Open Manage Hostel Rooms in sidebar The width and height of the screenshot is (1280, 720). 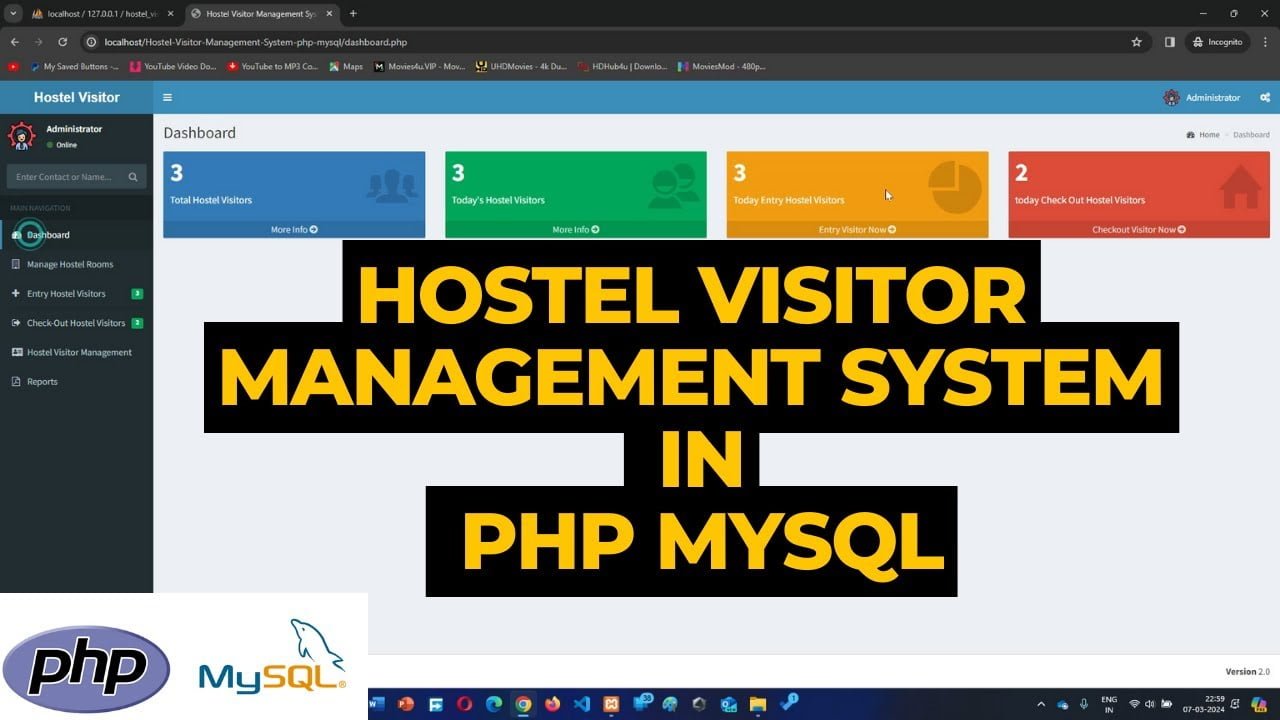(70, 264)
